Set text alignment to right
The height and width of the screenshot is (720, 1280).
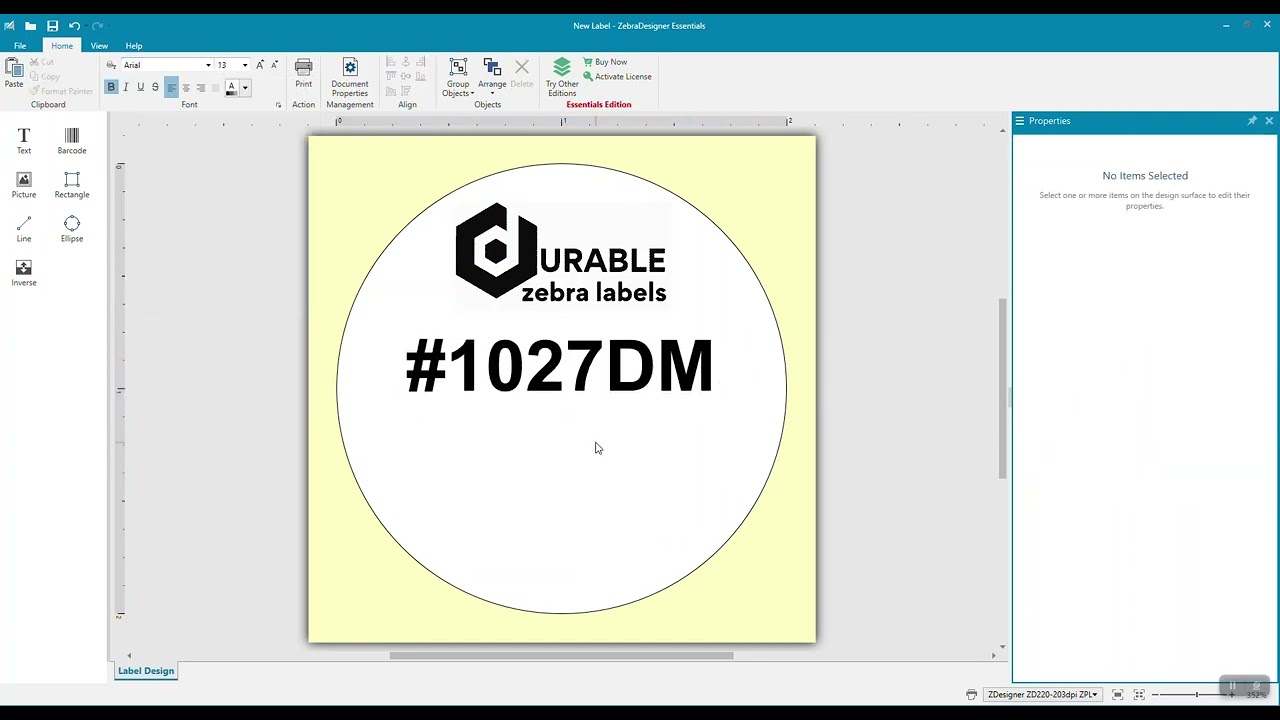click(201, 87)
